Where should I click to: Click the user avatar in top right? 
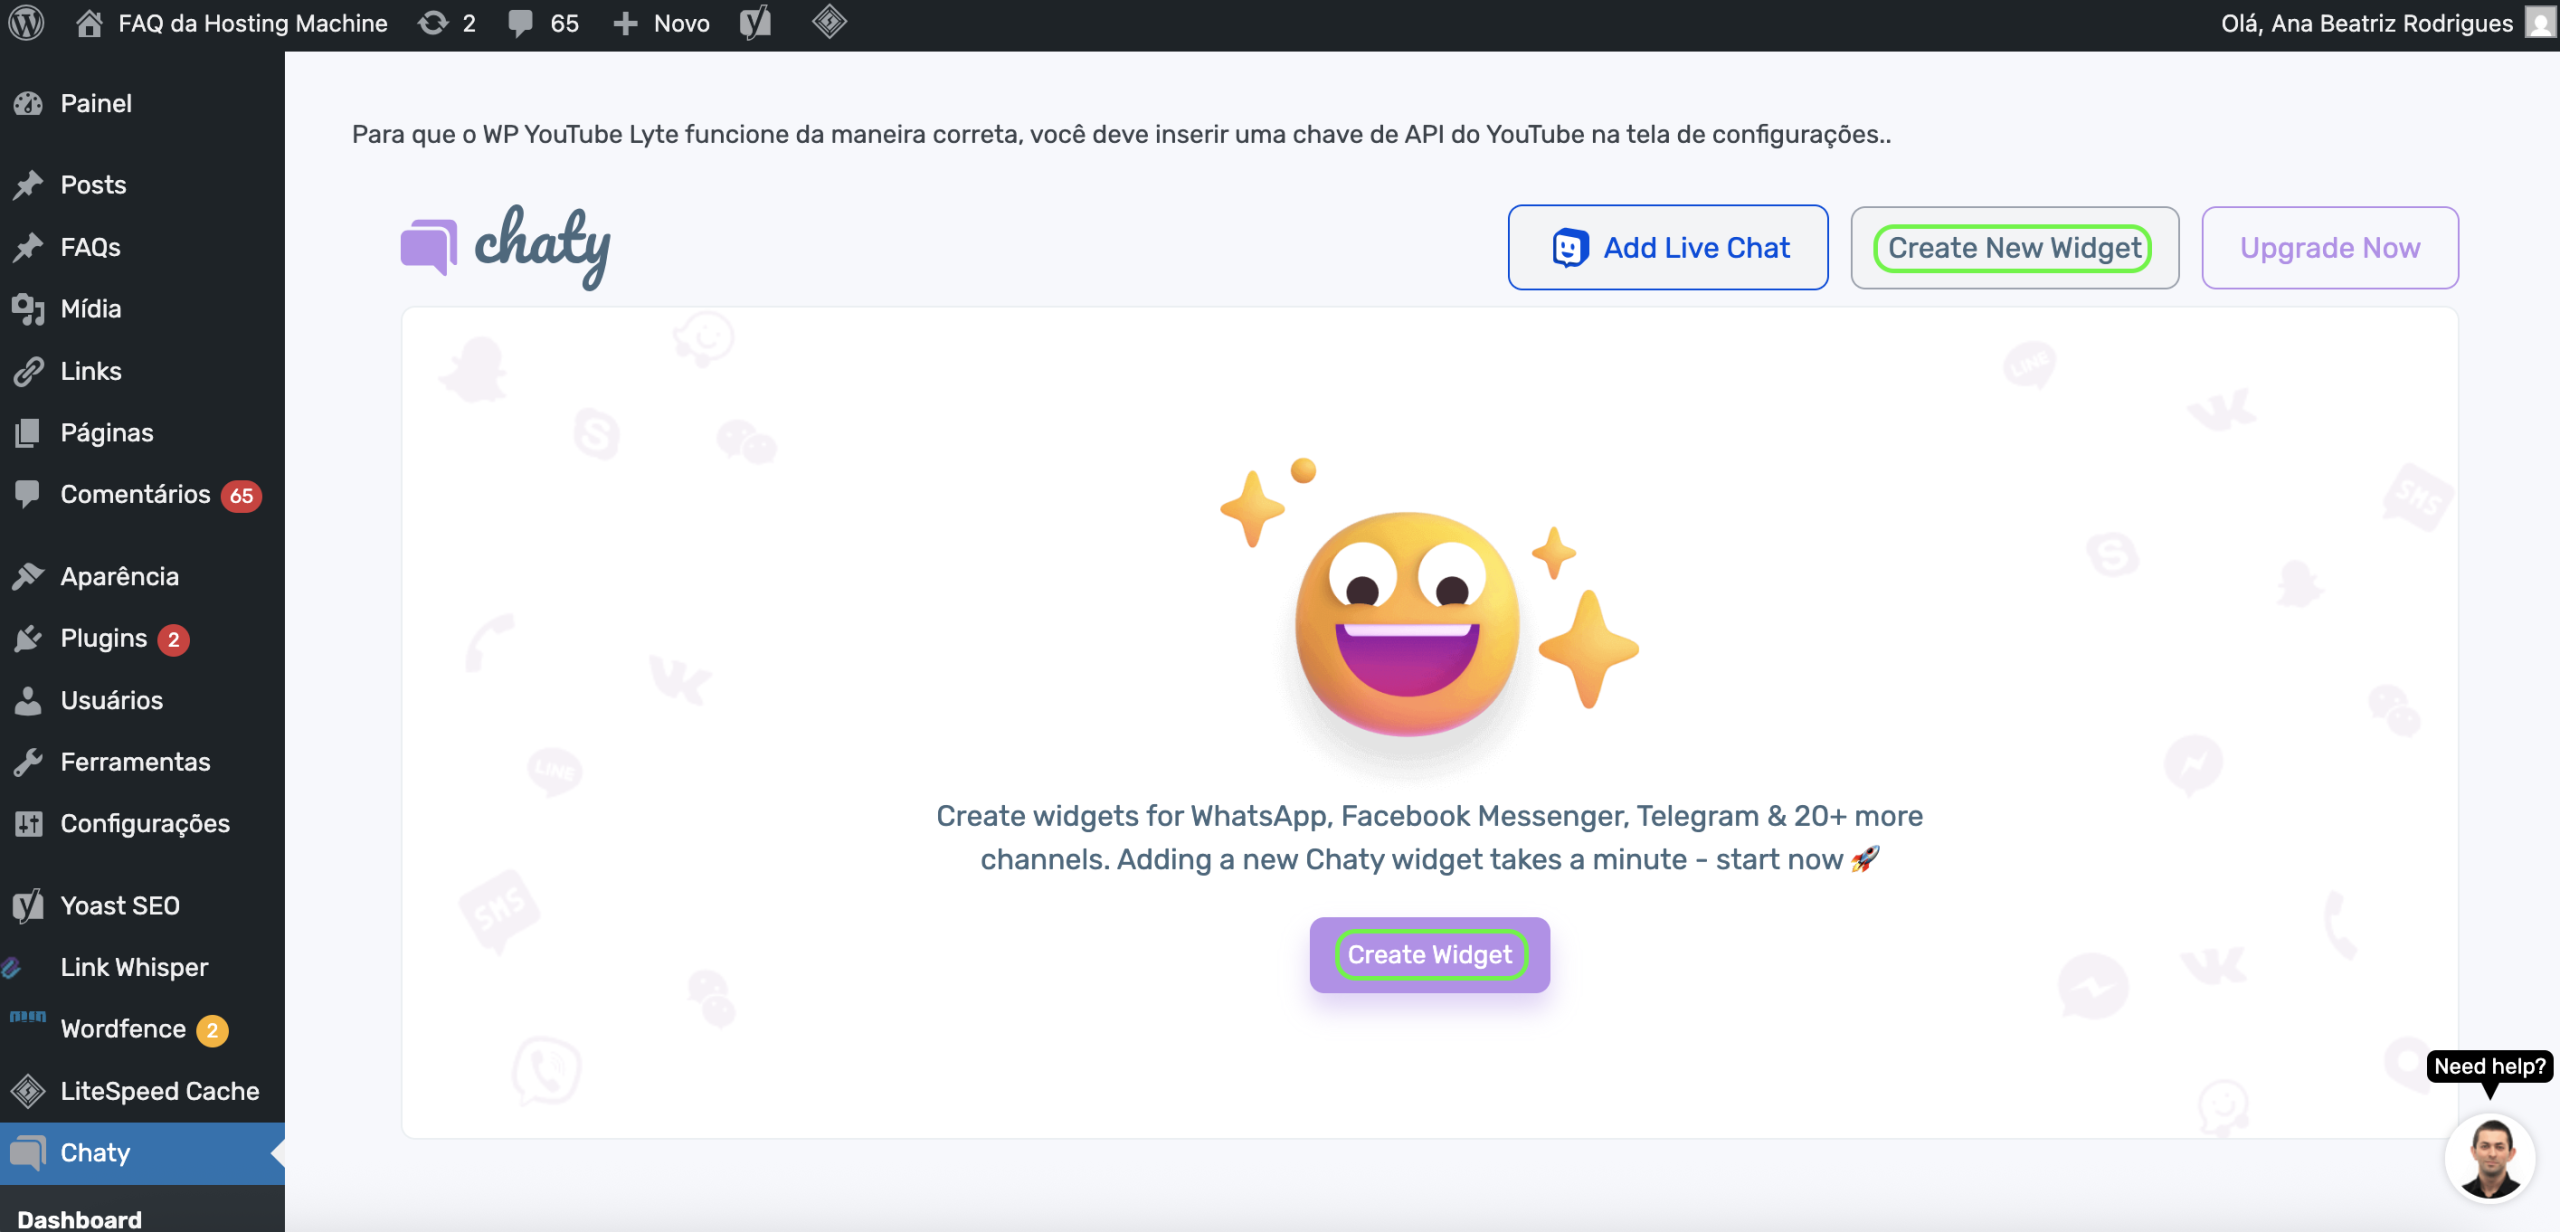tap(2540, 23)
